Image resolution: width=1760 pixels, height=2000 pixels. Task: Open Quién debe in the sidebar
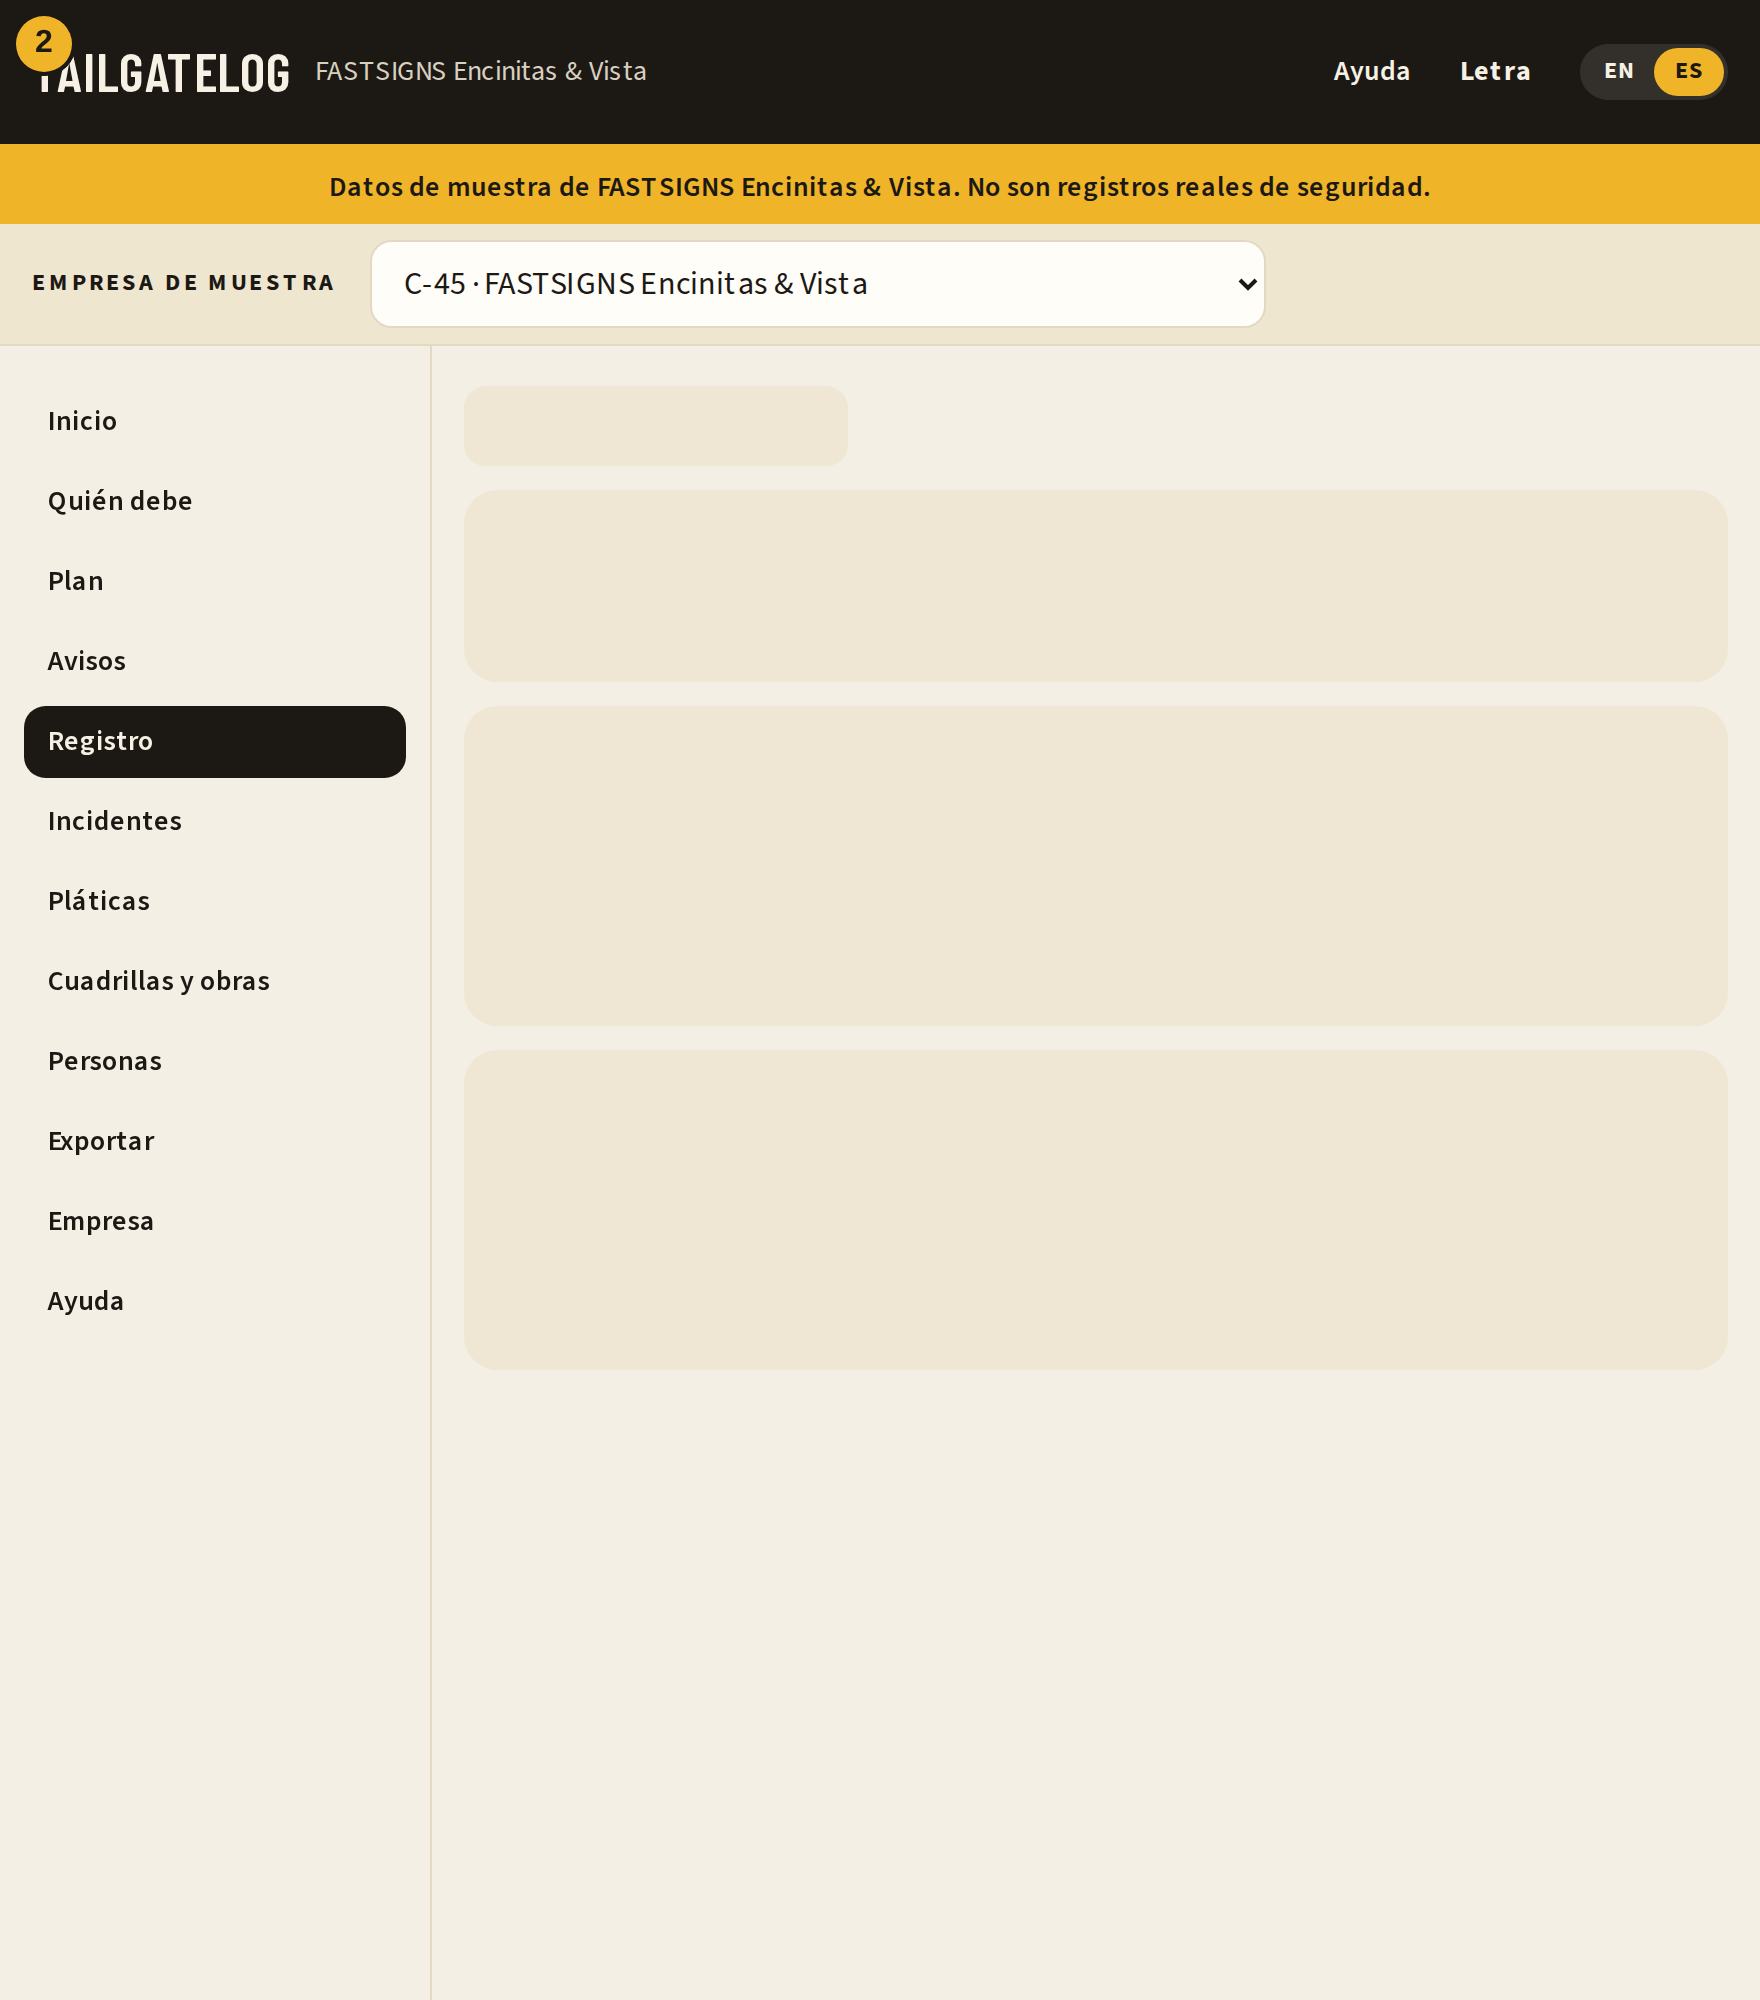pyautogui.click(x=215, y=501)
